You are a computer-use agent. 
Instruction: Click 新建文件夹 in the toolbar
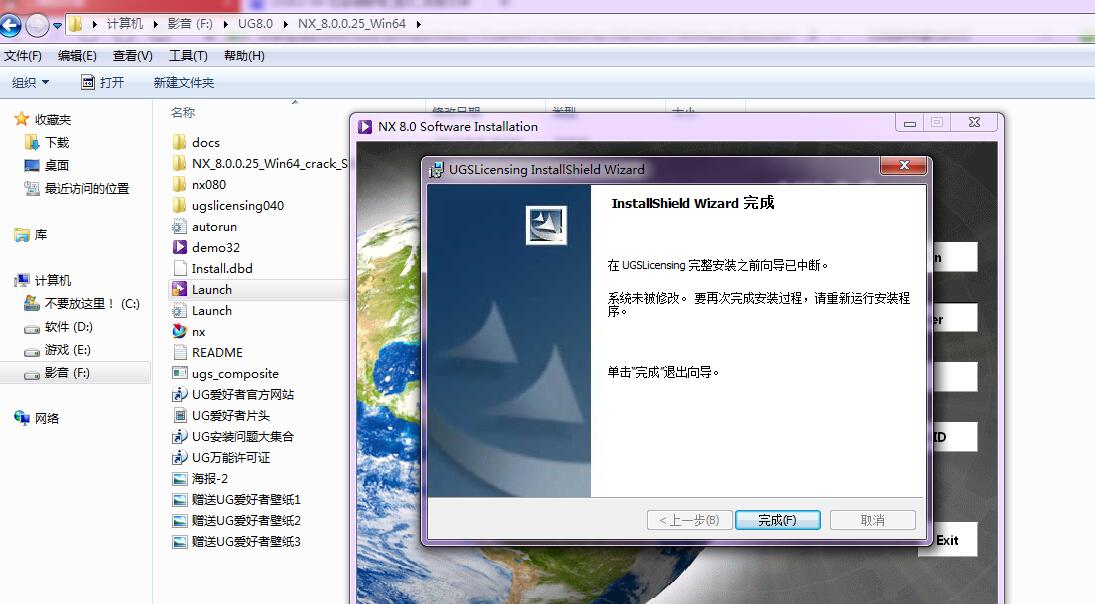184,82
